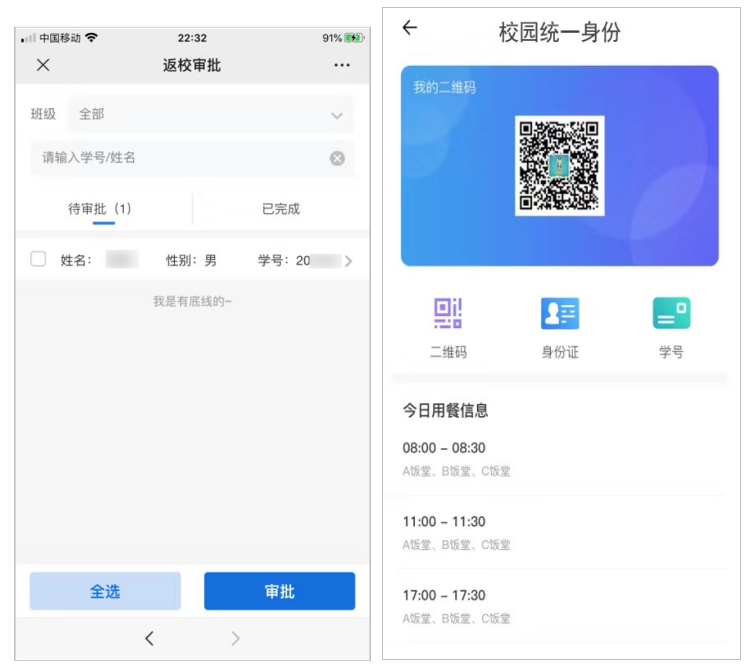Screen dimensions: 751x670
Task: Tap the 我的二维码 label on card
Action: [444, 87]
